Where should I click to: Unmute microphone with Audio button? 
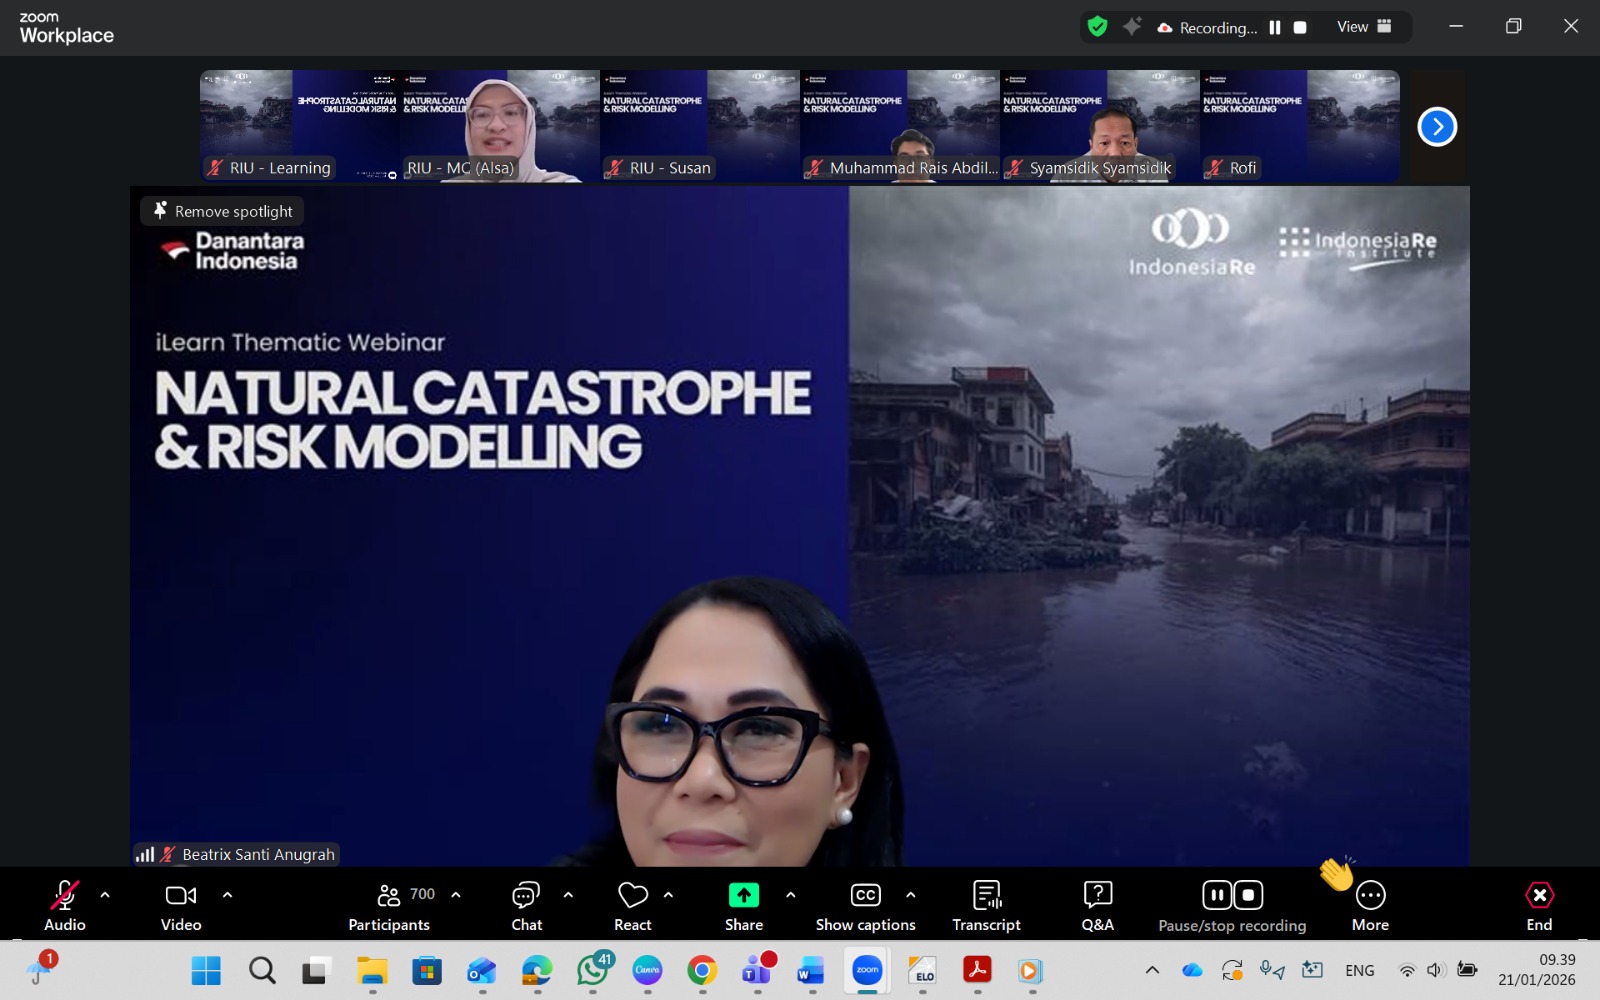pos(65,905)
